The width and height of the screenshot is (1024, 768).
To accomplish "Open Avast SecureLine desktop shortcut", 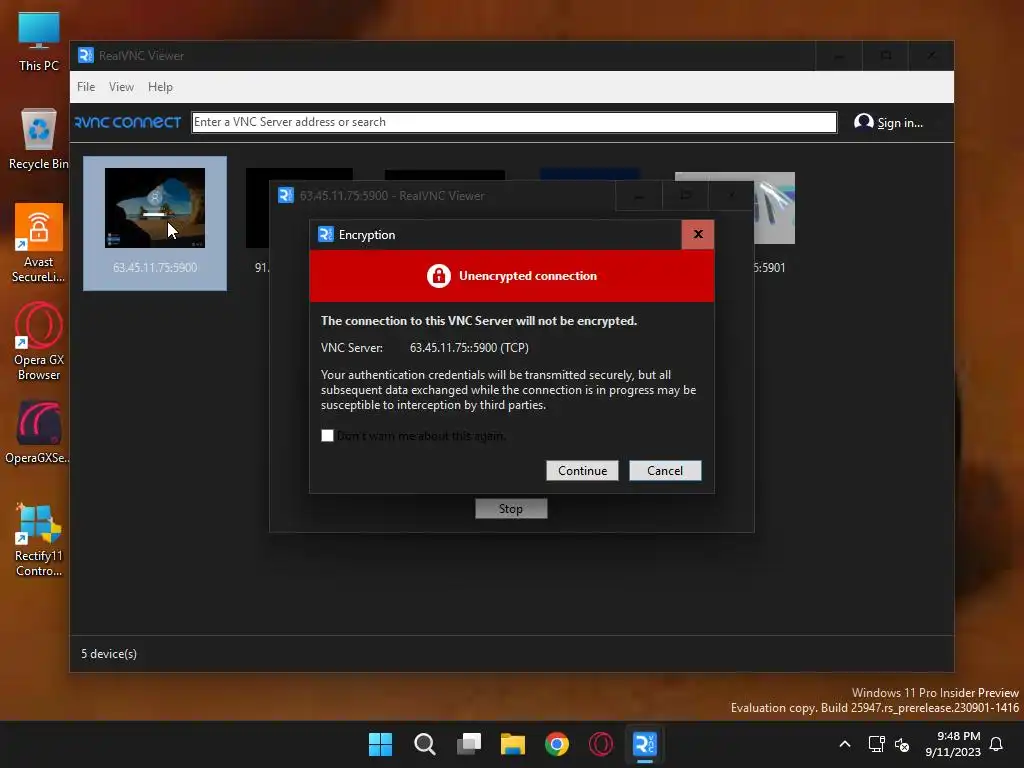I will click(39, 243).
